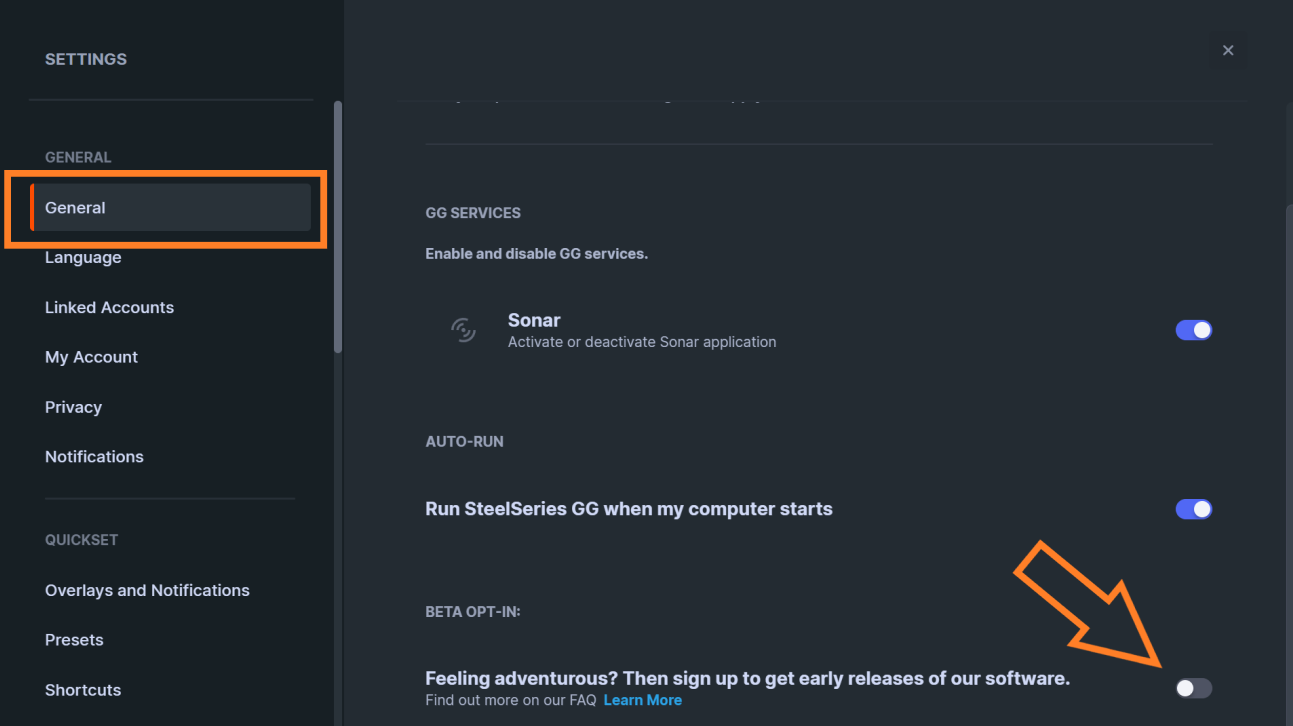This screenshot has height=726, width=1293.
Task: Click the Feeling adventurous beta description text
Action: 747,678
